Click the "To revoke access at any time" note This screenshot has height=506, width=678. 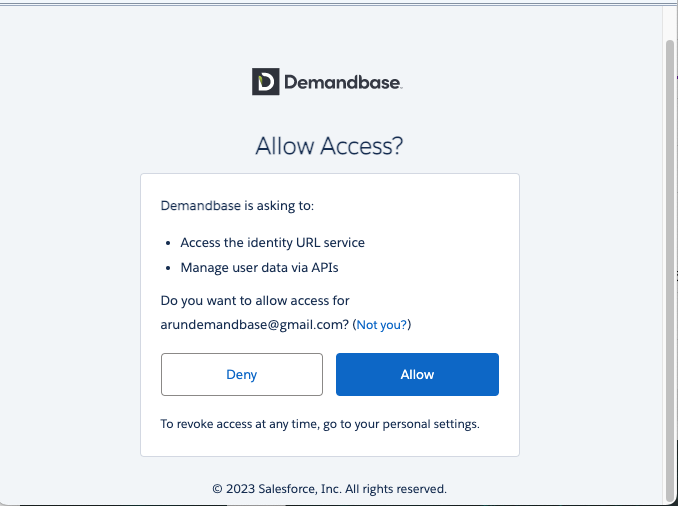coord(320,424)
